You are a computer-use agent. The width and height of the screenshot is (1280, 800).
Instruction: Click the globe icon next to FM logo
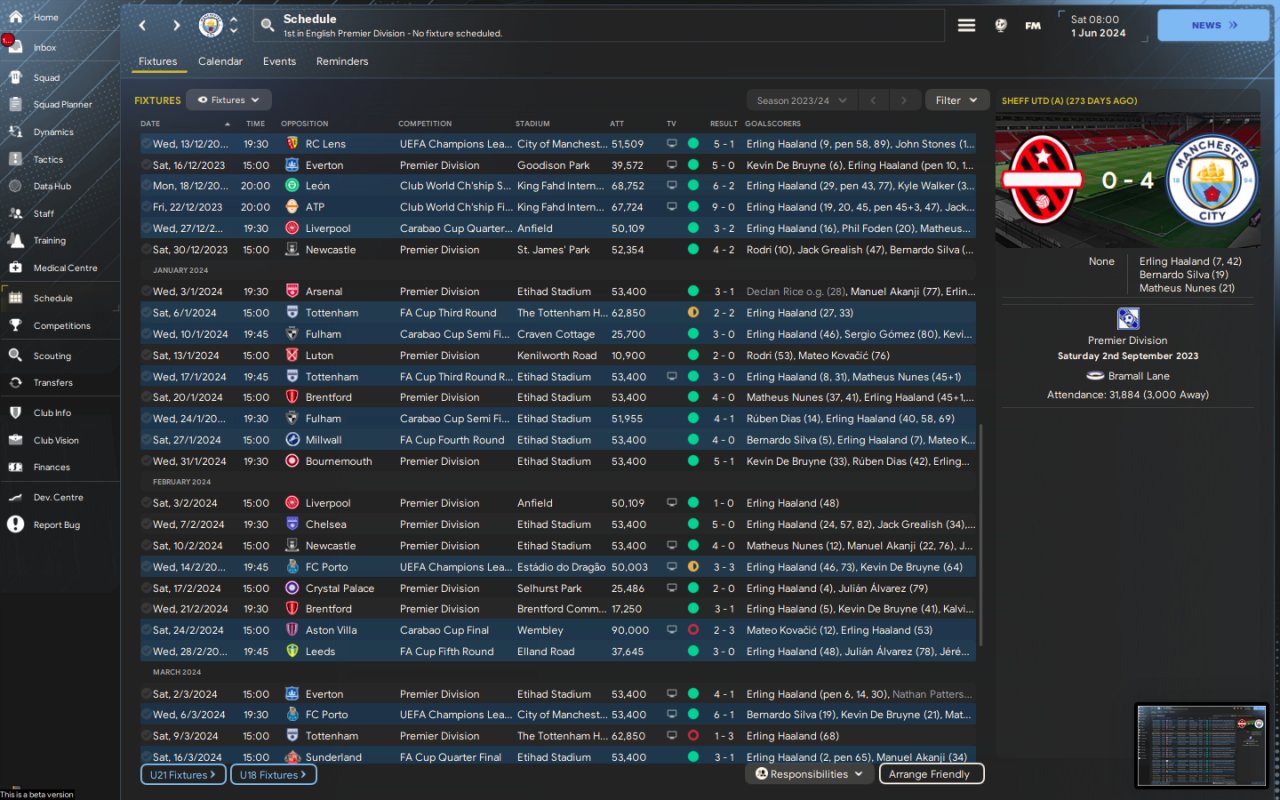click(1000, 25)
